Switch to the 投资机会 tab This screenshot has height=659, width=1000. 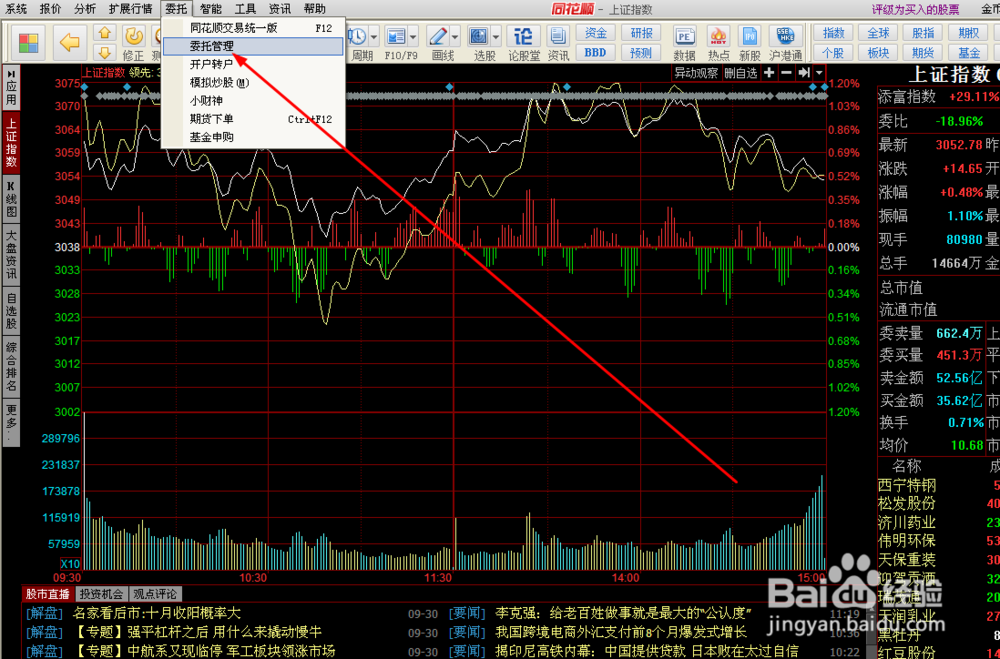tap(101, 594)
